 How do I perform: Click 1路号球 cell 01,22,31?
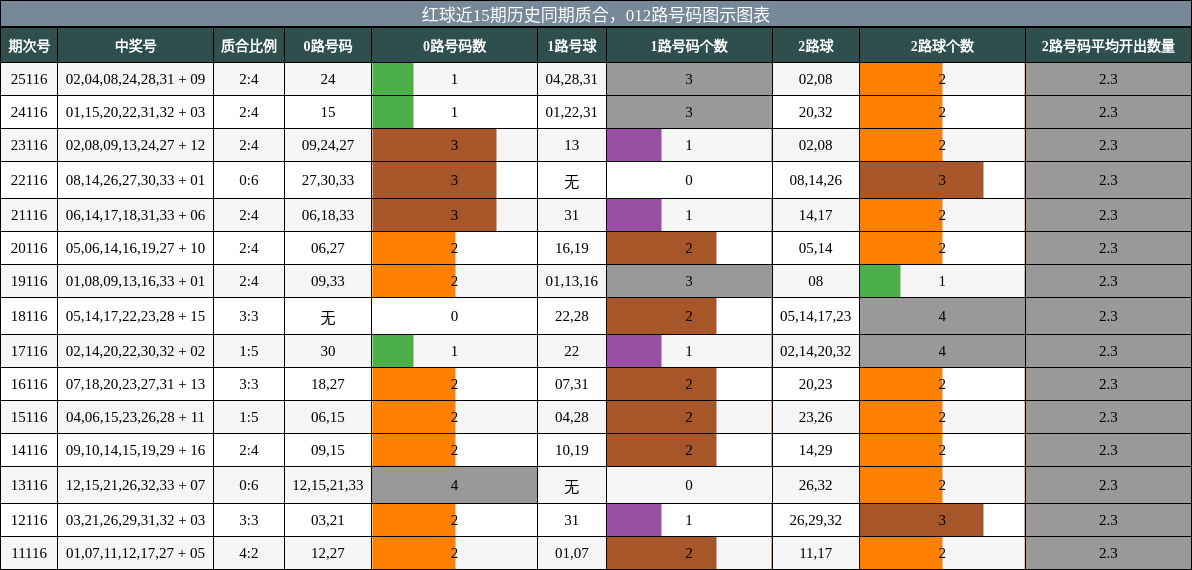click(x=572, y=112)
